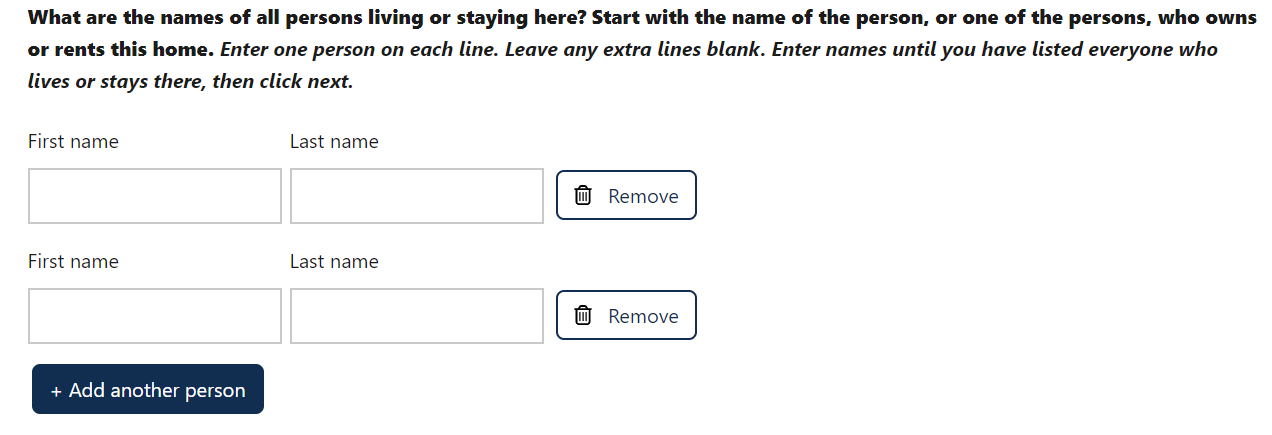Select the second person's Last name field
Screen dimensions: 1272x435
pyautogui.click(x=417, y=316)
